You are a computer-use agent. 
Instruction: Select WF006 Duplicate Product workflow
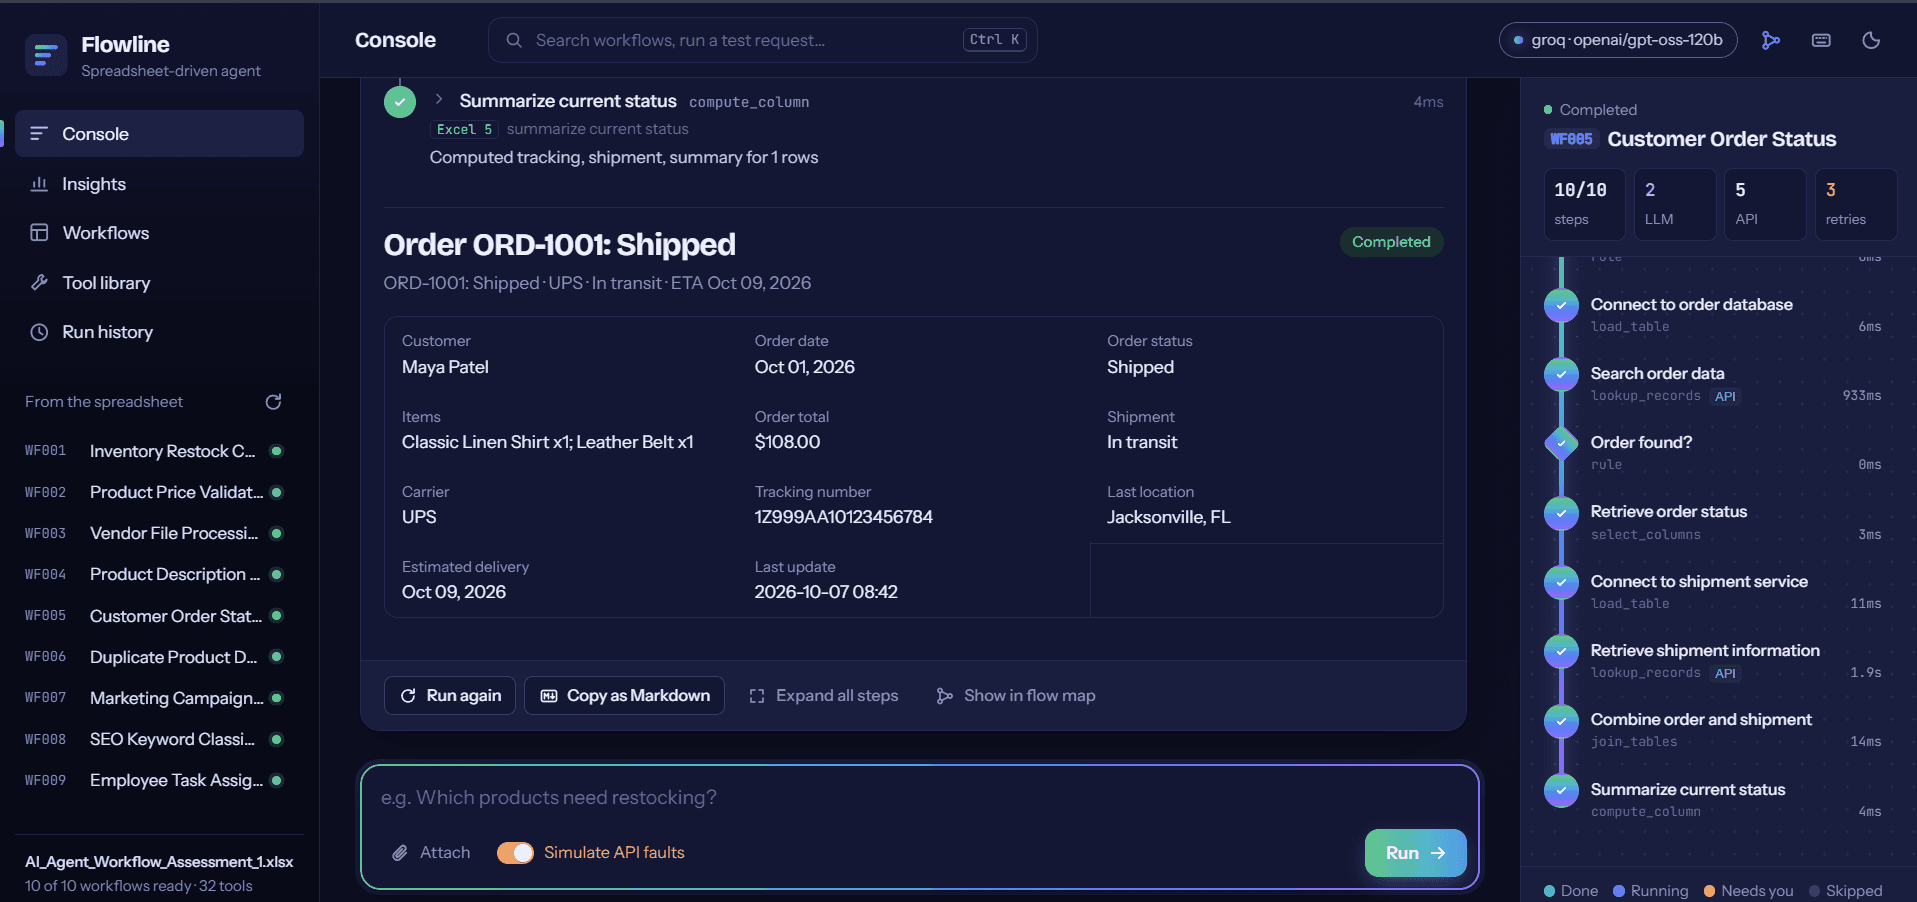point(154,657)
